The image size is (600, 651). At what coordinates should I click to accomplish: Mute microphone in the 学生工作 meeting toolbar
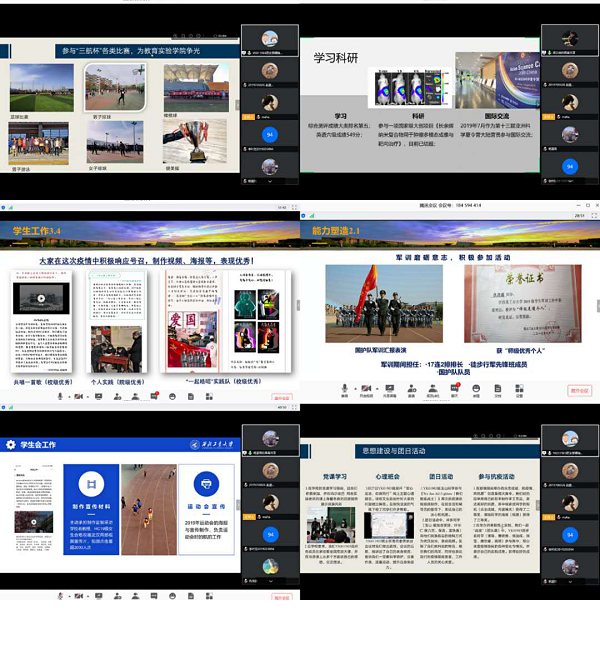click(x=60, y=396)
